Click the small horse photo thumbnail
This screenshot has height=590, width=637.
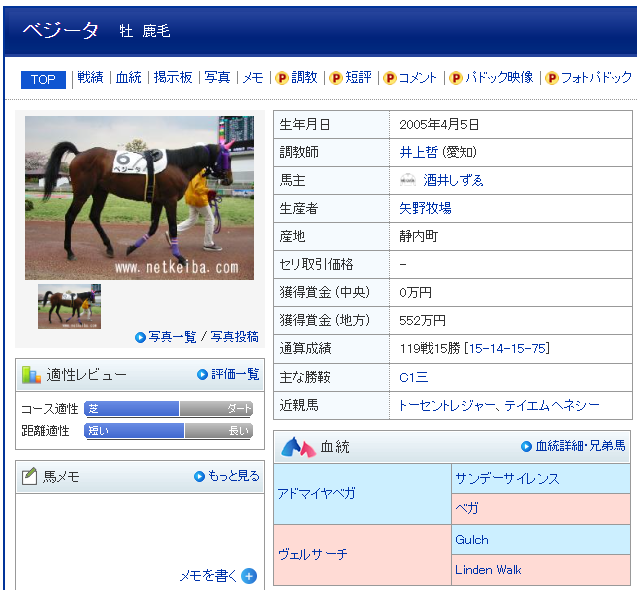69,306
